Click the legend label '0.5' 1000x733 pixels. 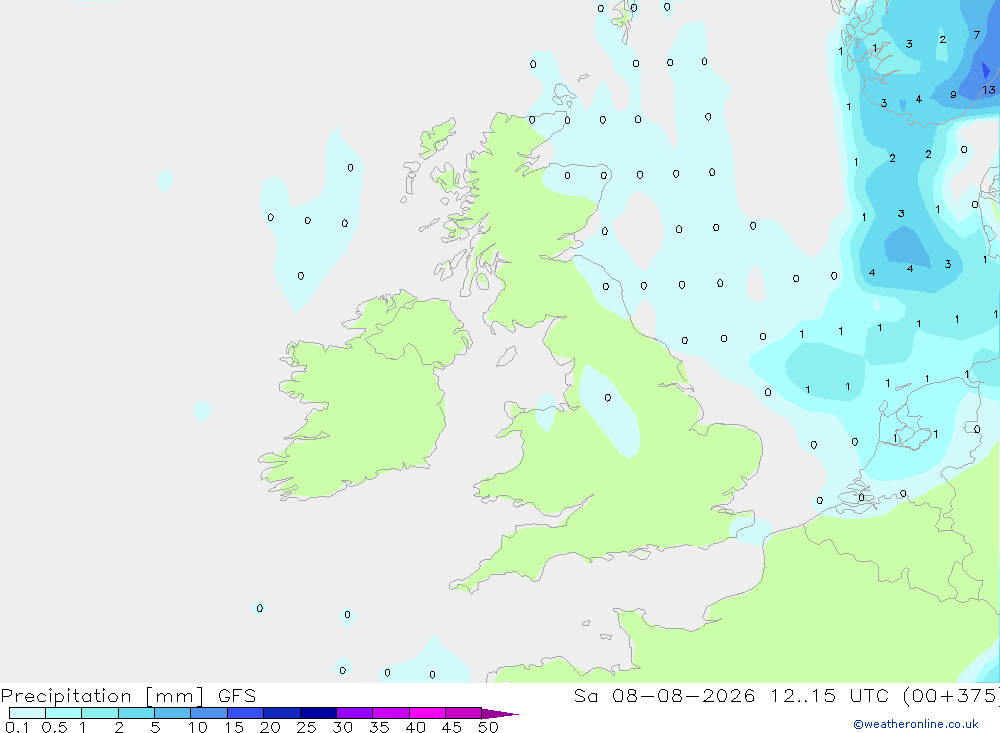[x=54, y=727]
